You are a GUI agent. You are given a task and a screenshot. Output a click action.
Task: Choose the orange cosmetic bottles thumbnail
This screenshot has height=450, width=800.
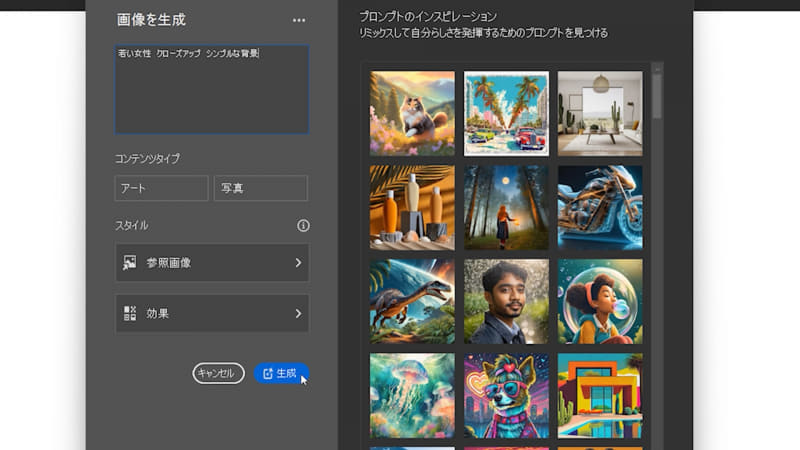click(412, 207)
